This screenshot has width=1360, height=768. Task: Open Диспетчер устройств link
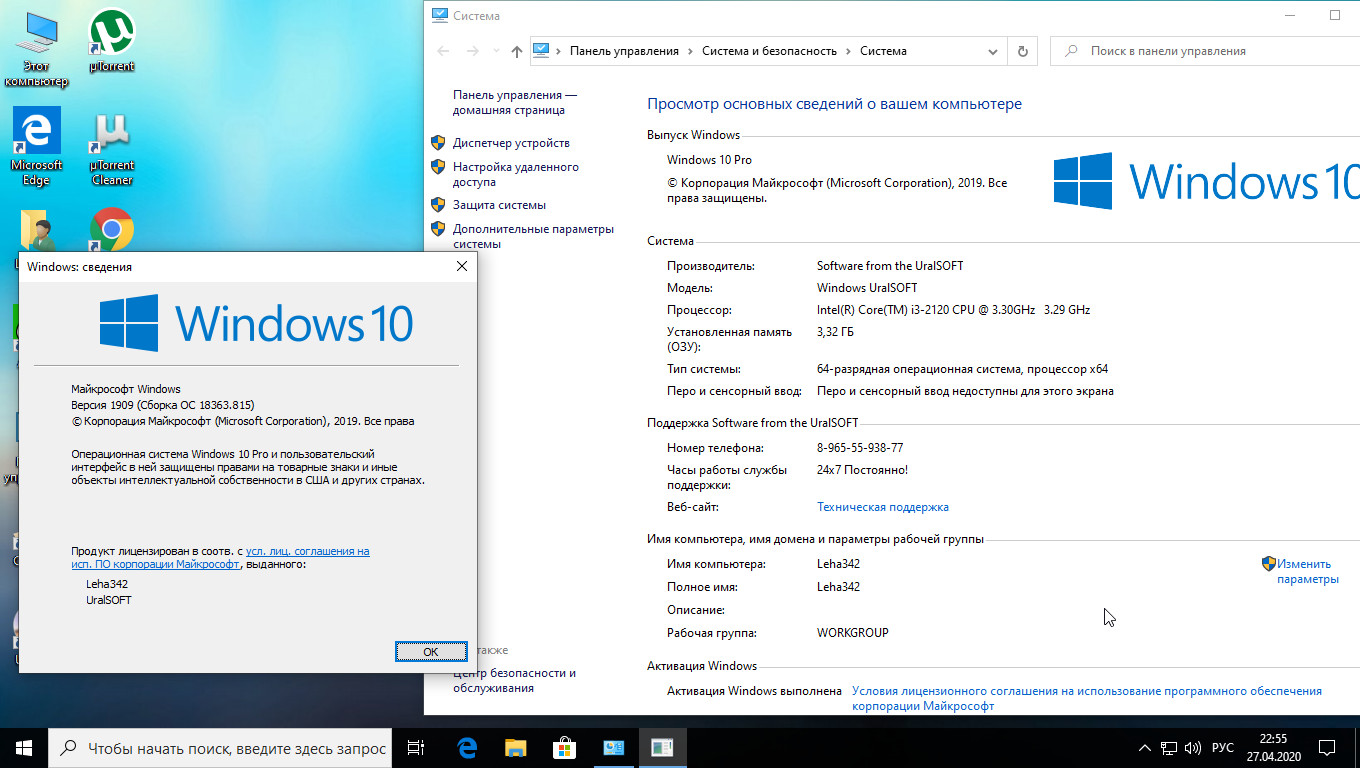tap(511, 143)
